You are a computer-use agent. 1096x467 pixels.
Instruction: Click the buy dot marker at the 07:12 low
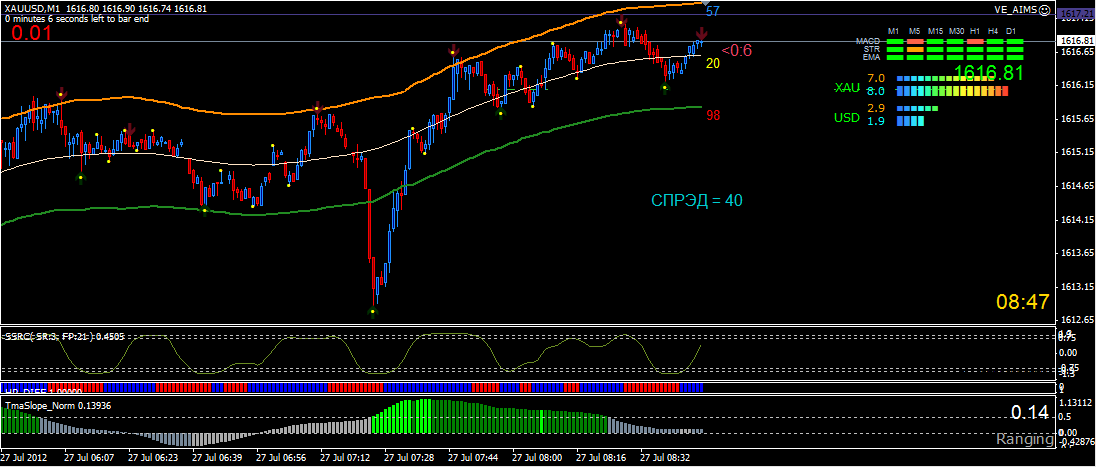pyautogui.click(x=373, y=312)
